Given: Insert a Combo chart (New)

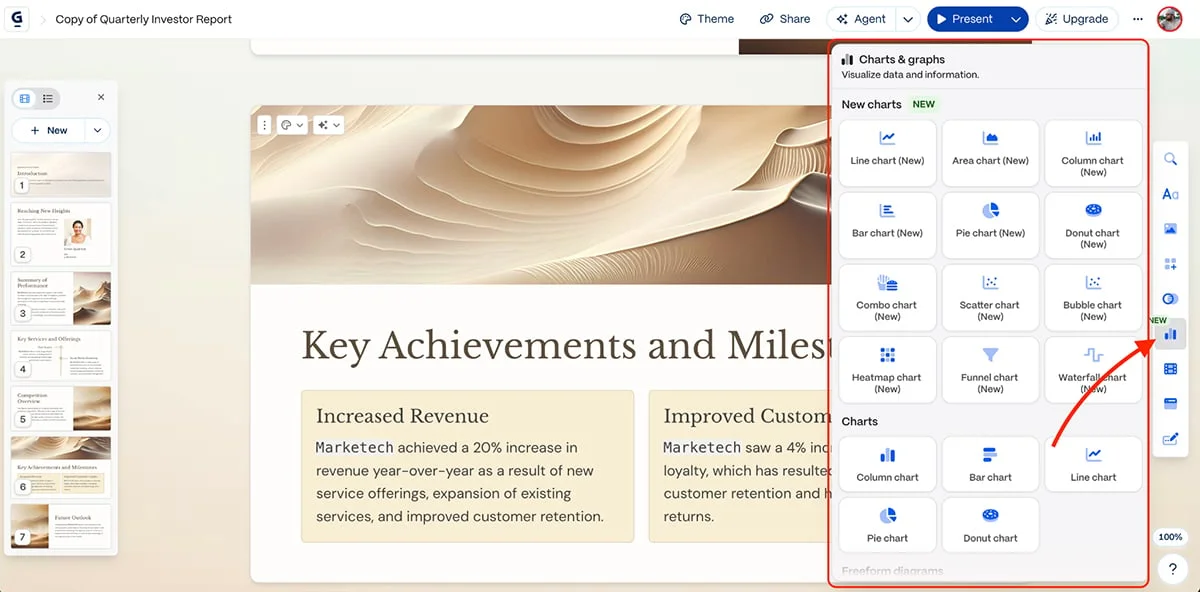Looking at the screenshot, I should tap(888, 297).
